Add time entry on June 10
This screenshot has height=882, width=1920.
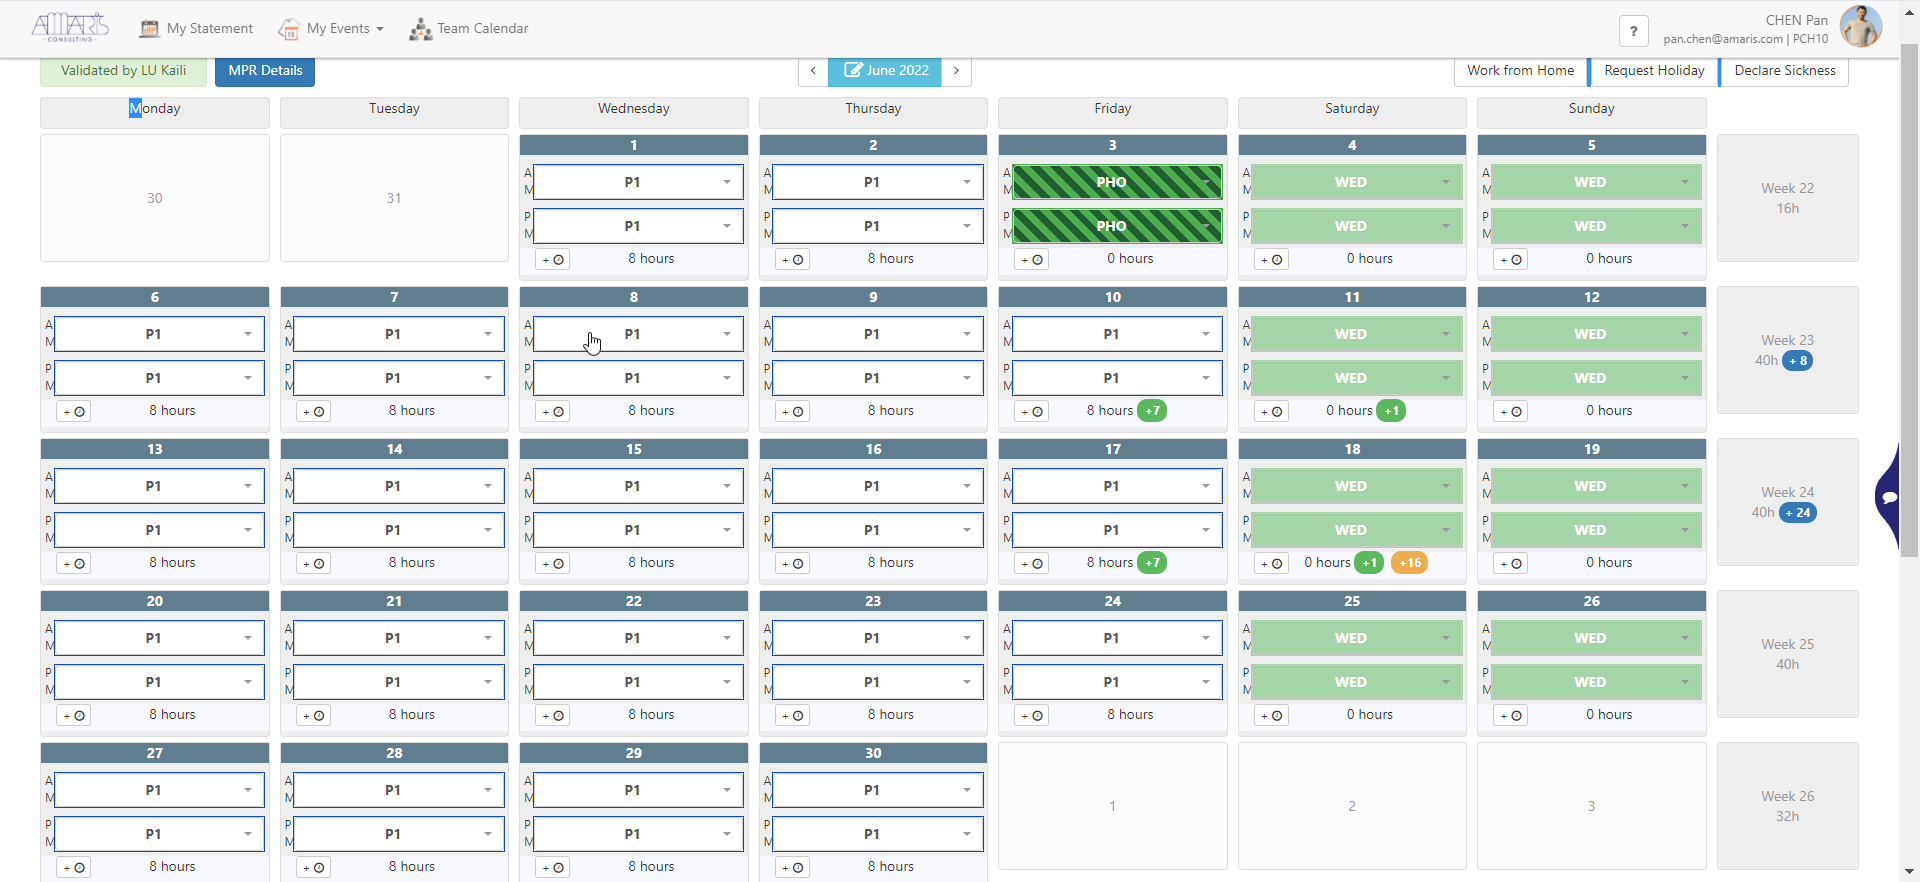pyautogui.click(x=1032, y=412)
